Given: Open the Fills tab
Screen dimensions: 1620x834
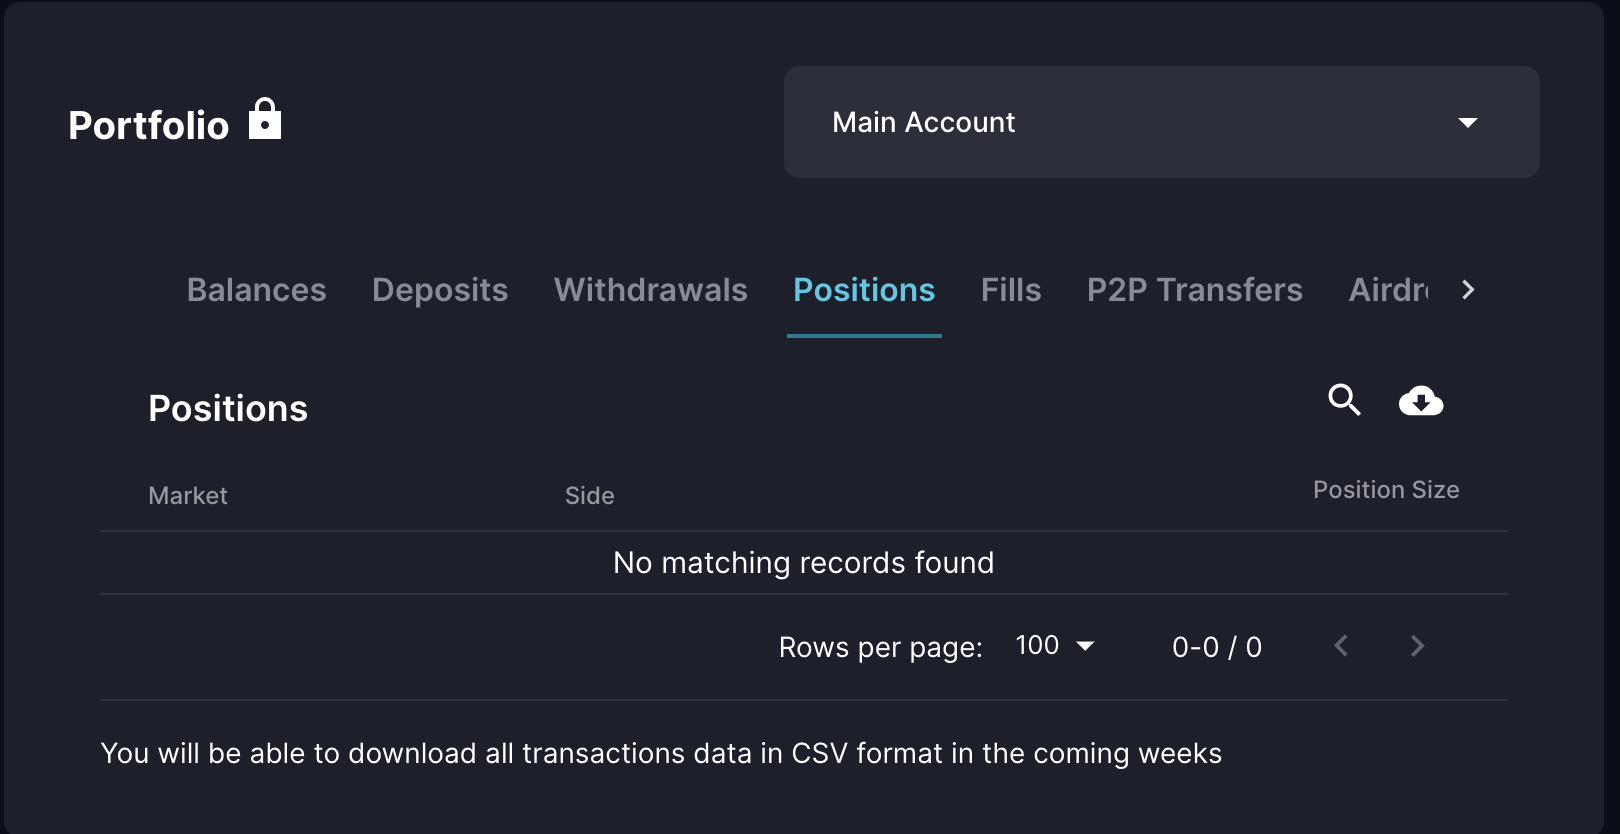Looking at the screenshot, I should tap(1011, 290).
